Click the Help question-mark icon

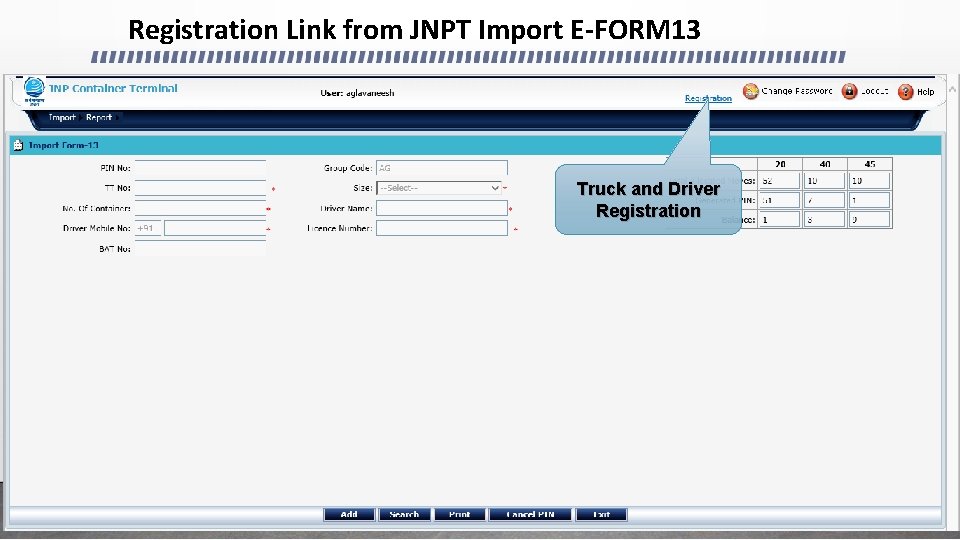pyautogui.click(x=906, y=92)
